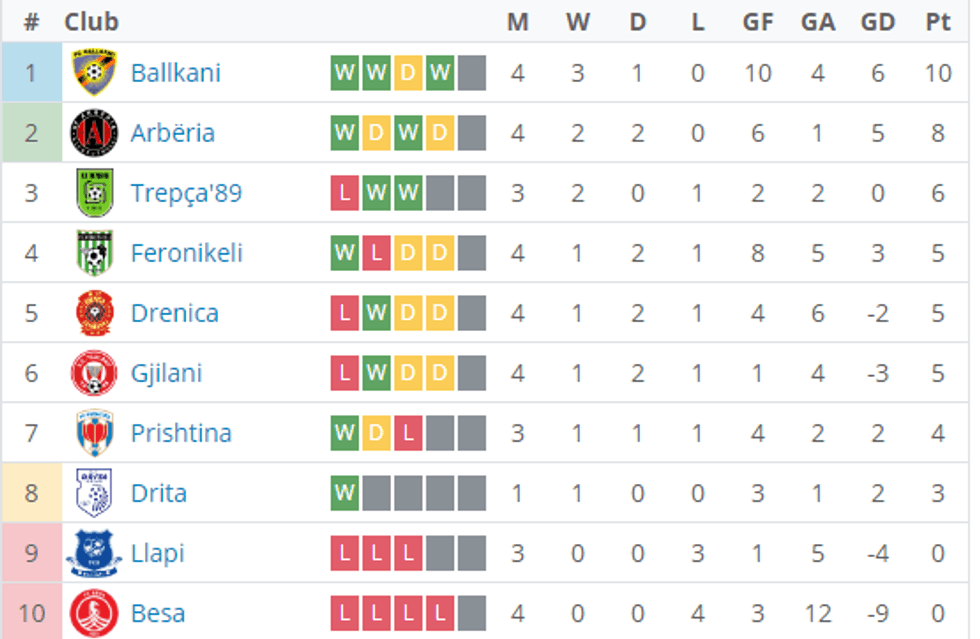Click the Prishtina club logo
This screenshot has width=980, height=639.
[x=94, y=433]
